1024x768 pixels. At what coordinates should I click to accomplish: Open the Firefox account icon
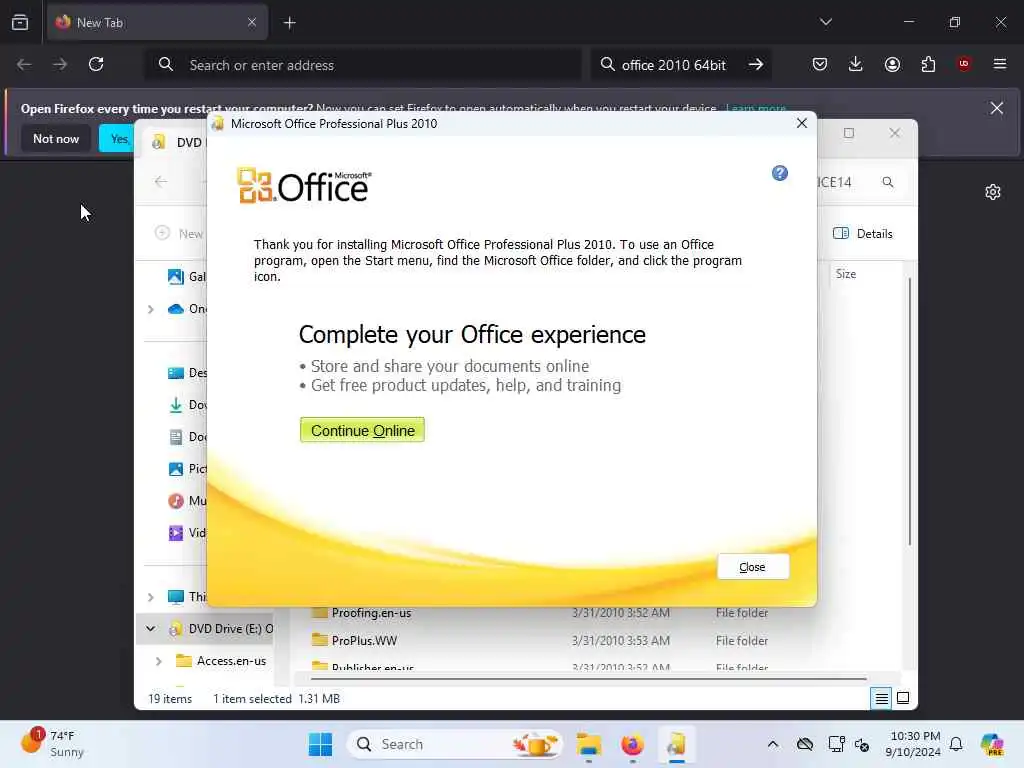coord(892,64)
